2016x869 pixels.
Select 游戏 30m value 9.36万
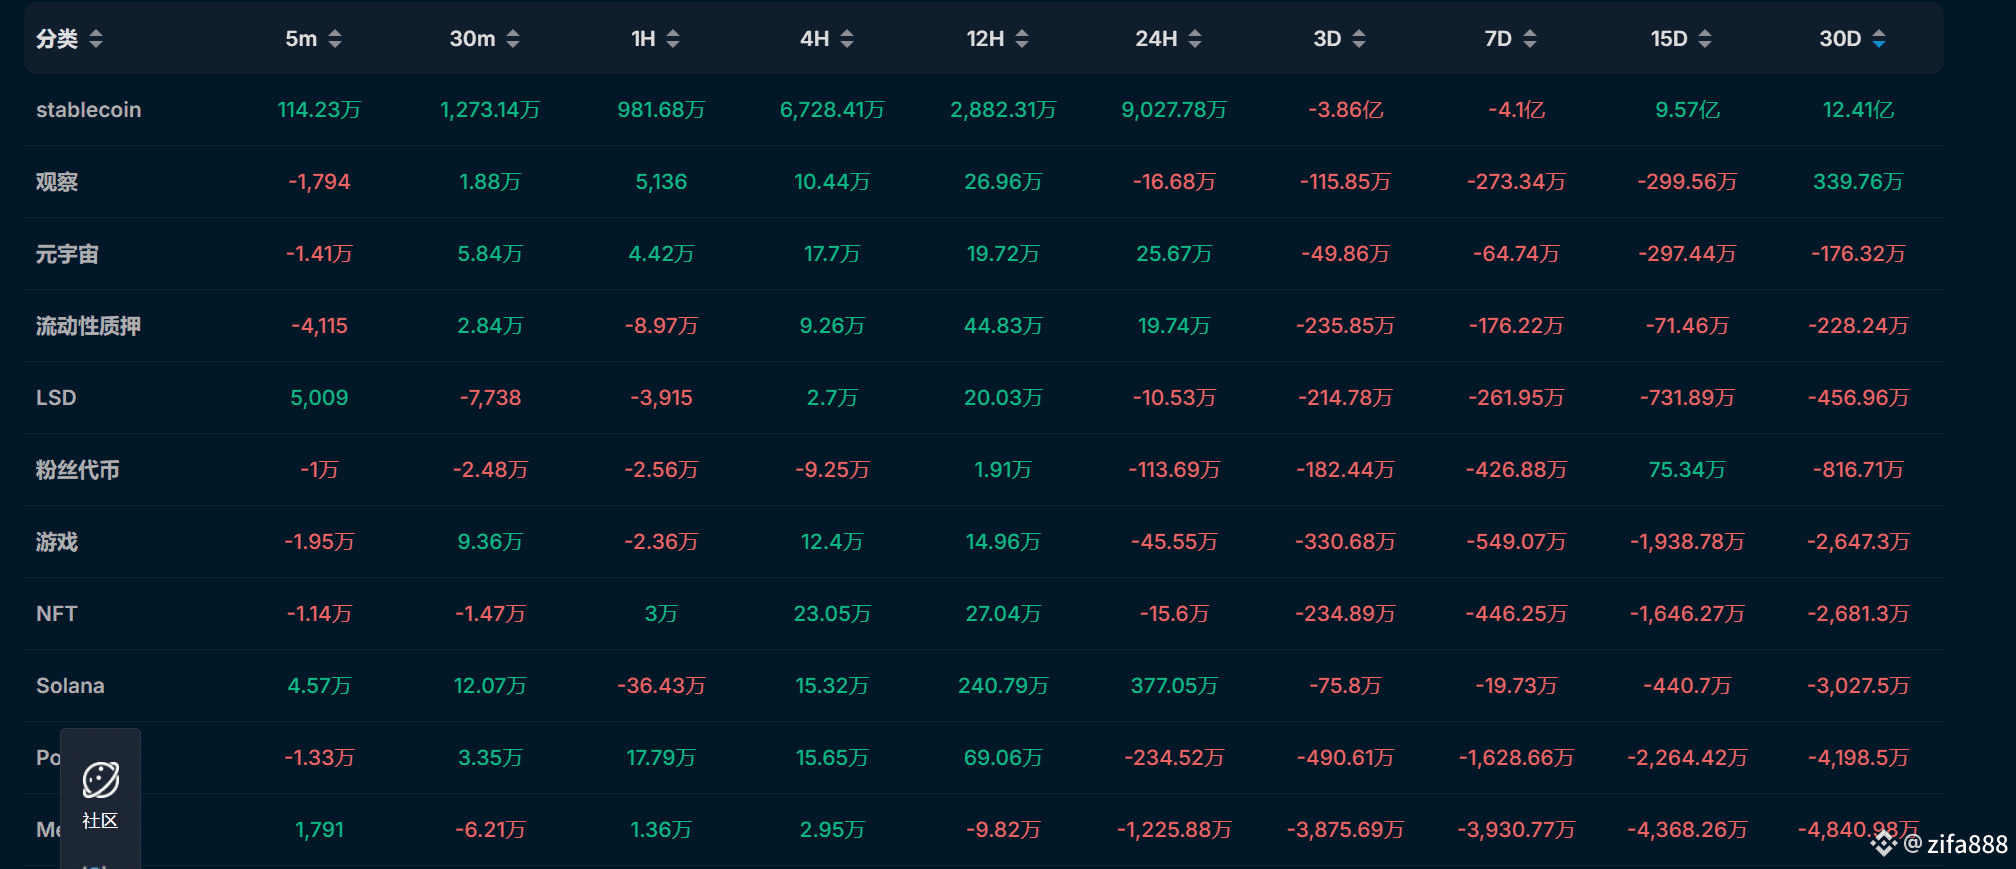(x=490, y=542)
